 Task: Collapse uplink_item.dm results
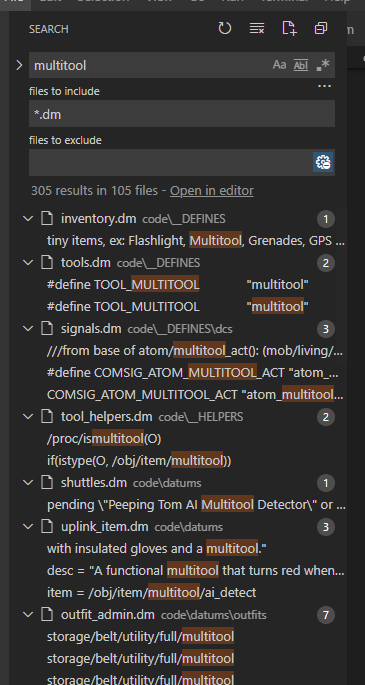[28, 526]
